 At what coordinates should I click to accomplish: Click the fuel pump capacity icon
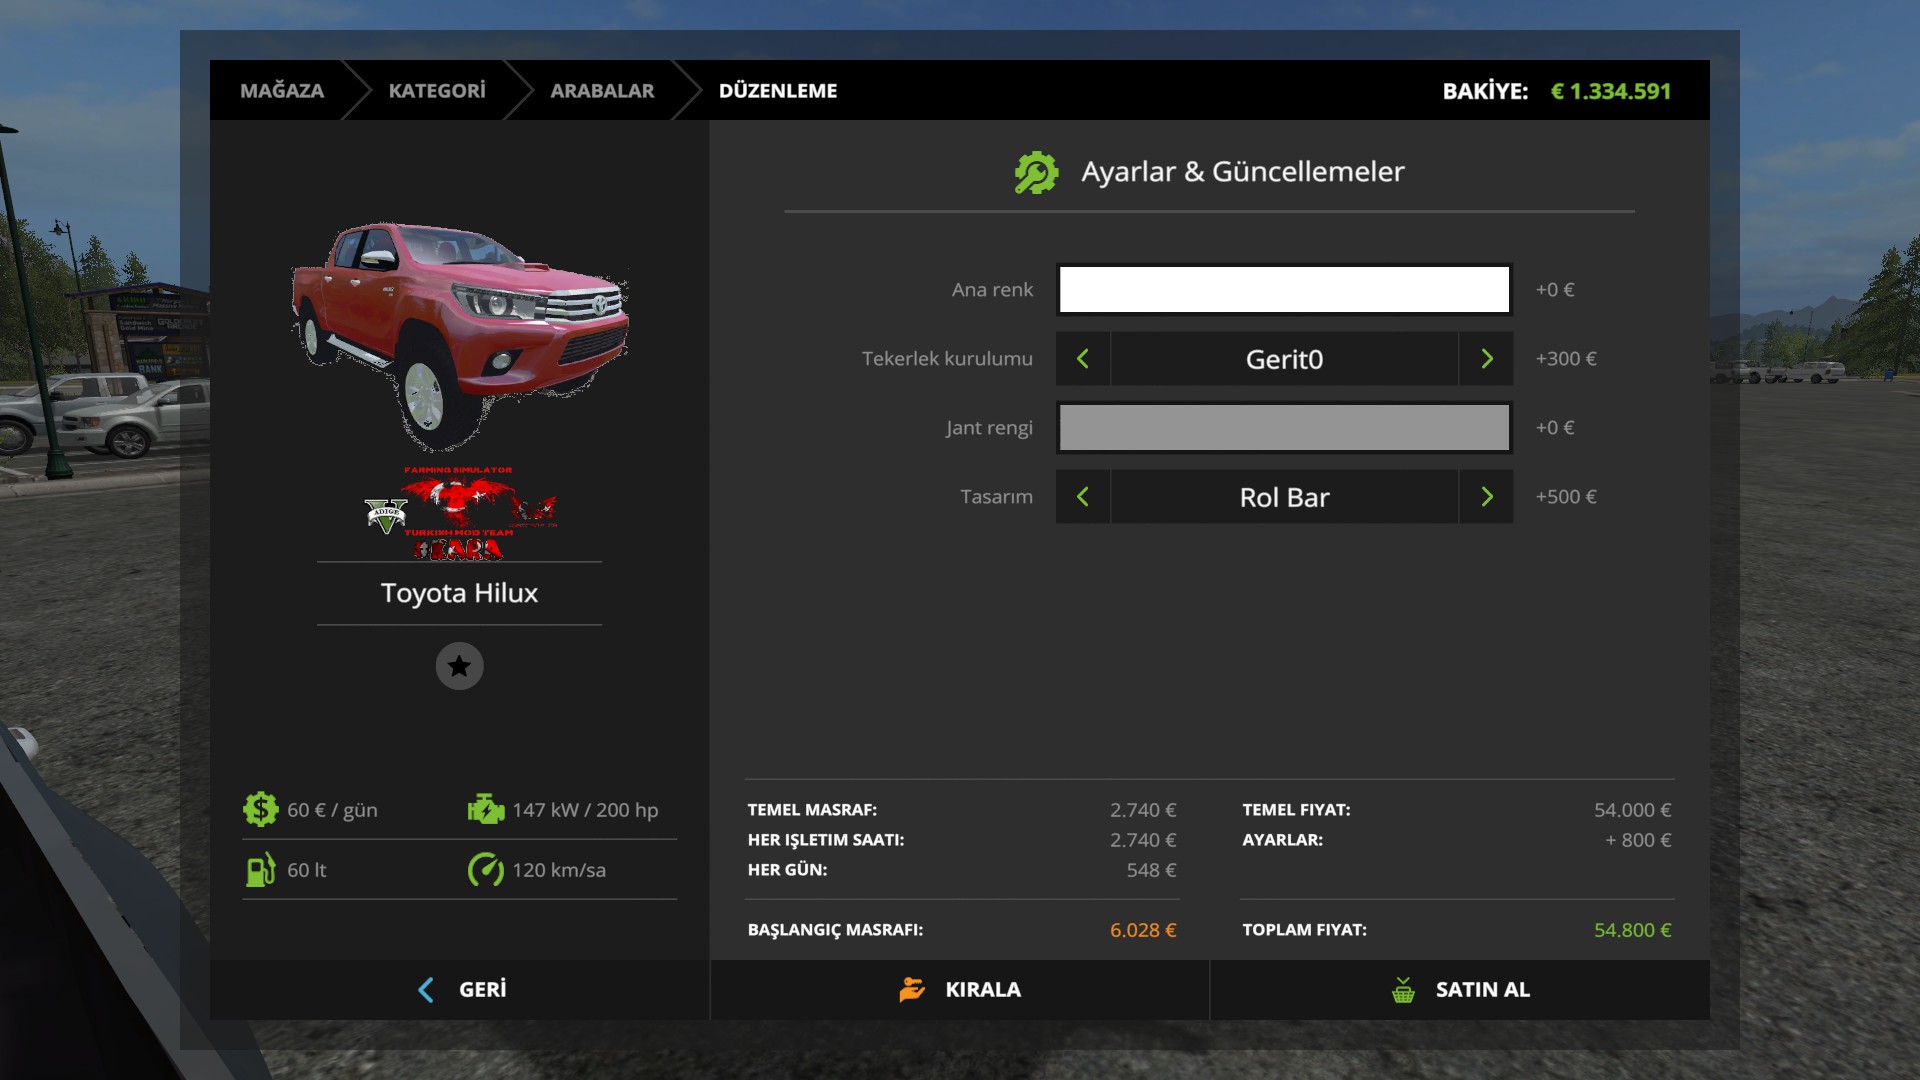pos(260,870)
